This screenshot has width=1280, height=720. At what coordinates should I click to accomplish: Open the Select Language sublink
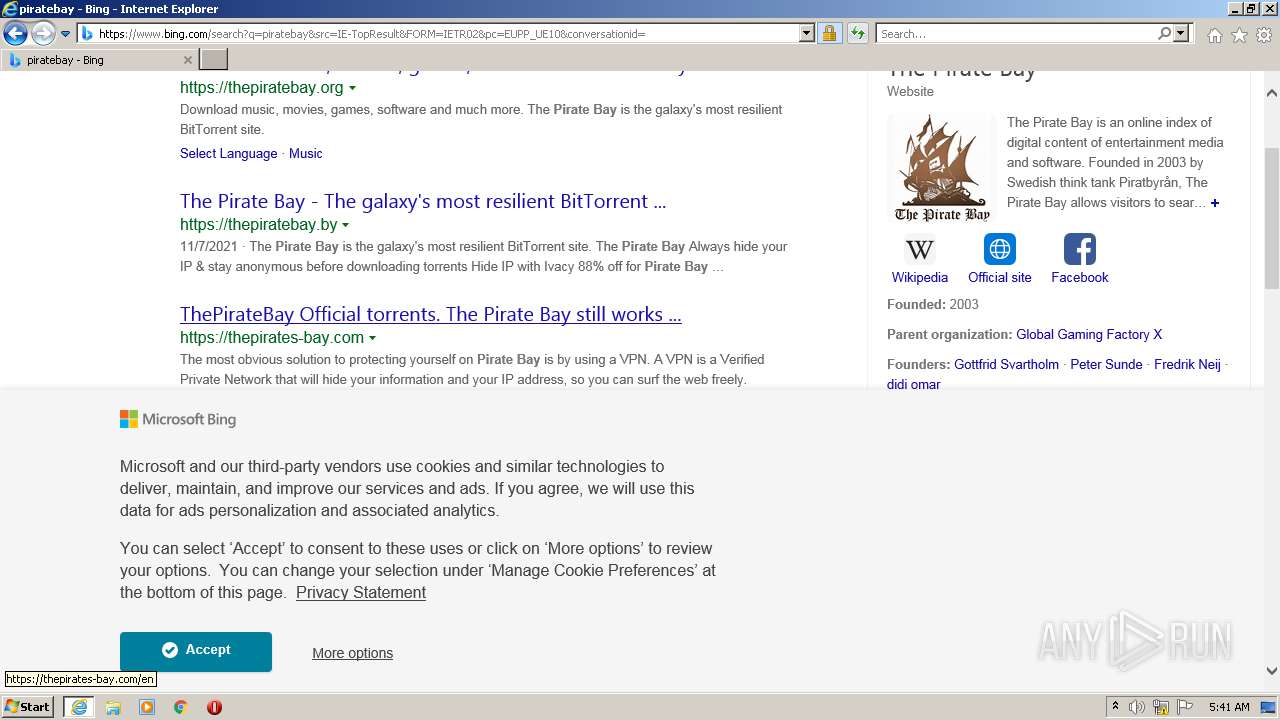pyautogui.click(x=228, y=153)
